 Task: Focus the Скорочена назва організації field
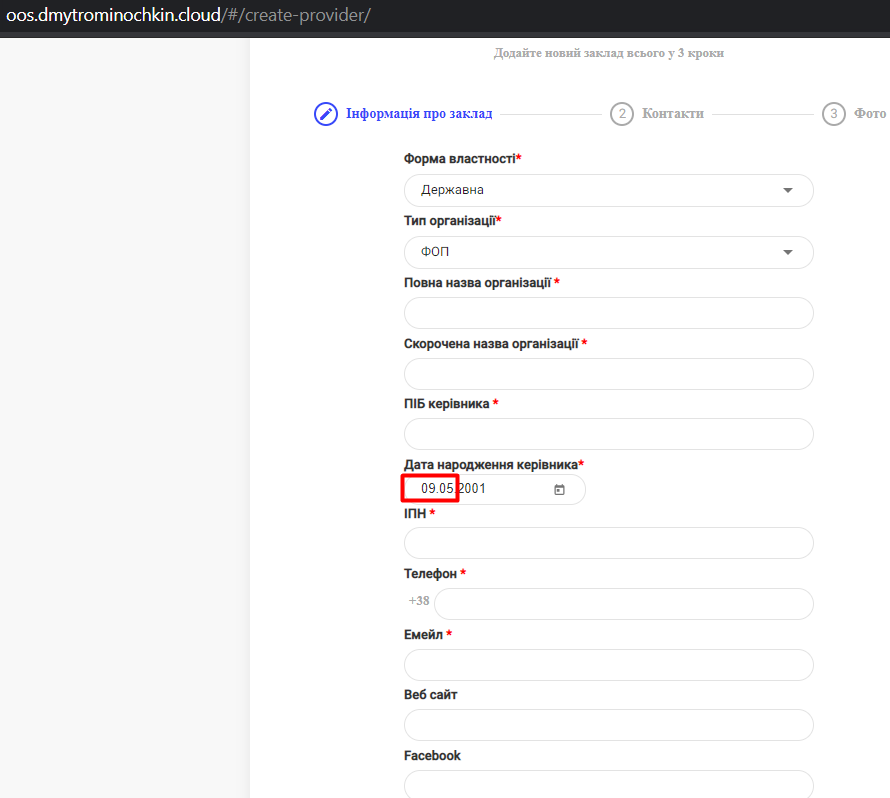608,373
